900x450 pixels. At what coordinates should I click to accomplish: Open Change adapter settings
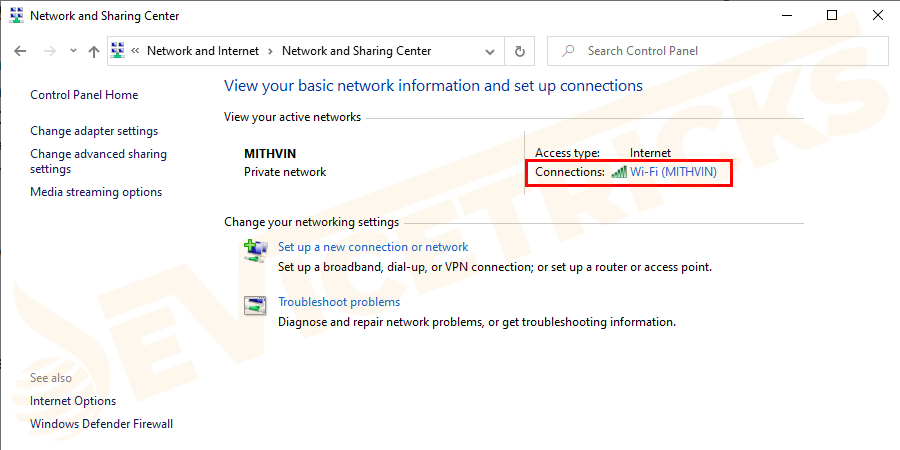pyautogui.click(x=94, y=131)
